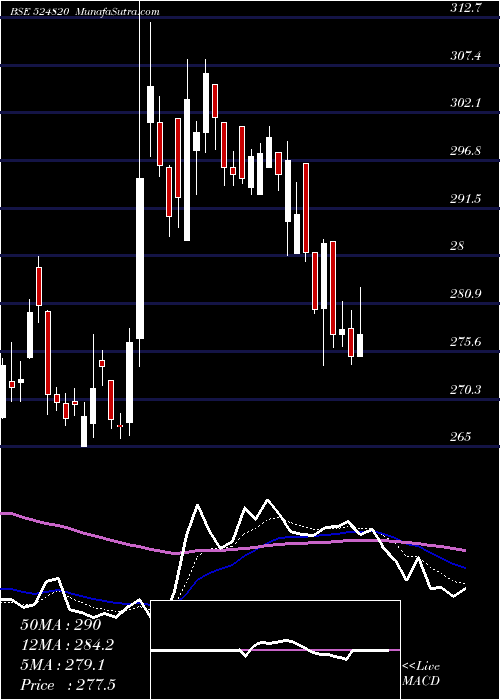
Task: Click inside the MACD inset panel
Action: tap(275, 650)
